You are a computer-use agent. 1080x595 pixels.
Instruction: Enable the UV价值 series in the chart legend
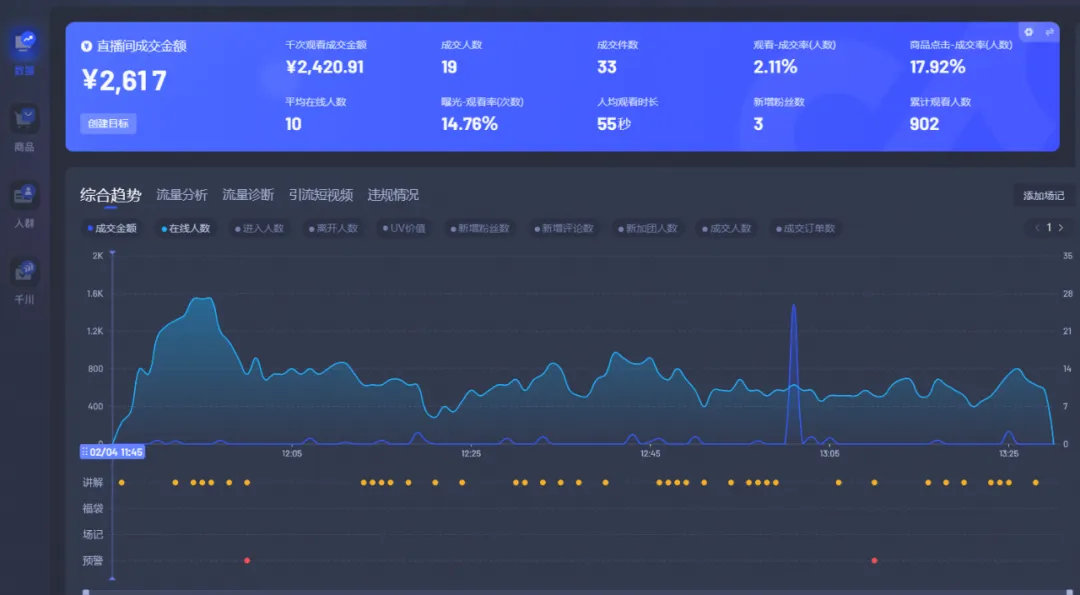(403, 228)
